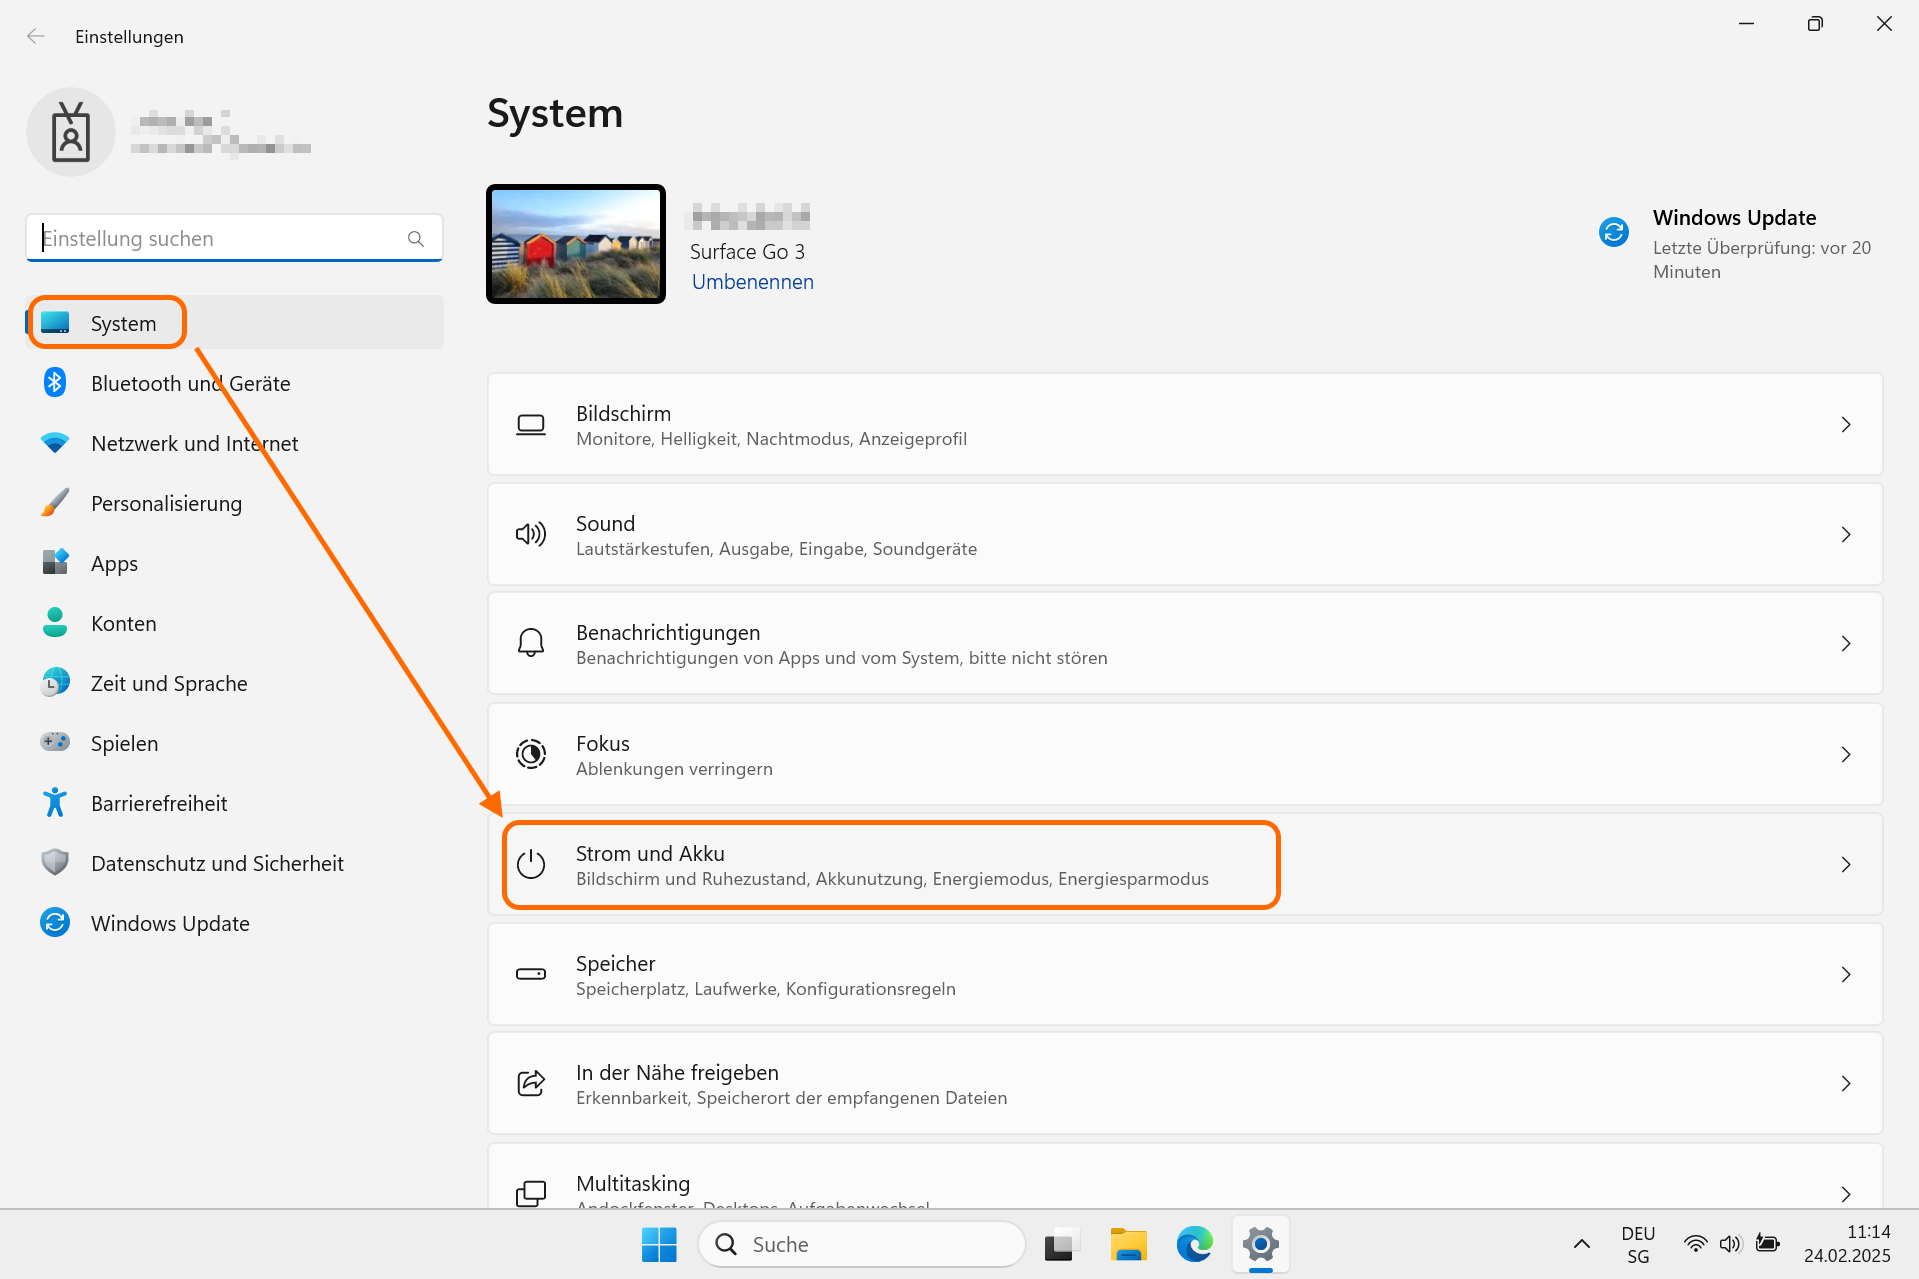
Task: Click the Umbenennen link
Action: pos(752,282)
